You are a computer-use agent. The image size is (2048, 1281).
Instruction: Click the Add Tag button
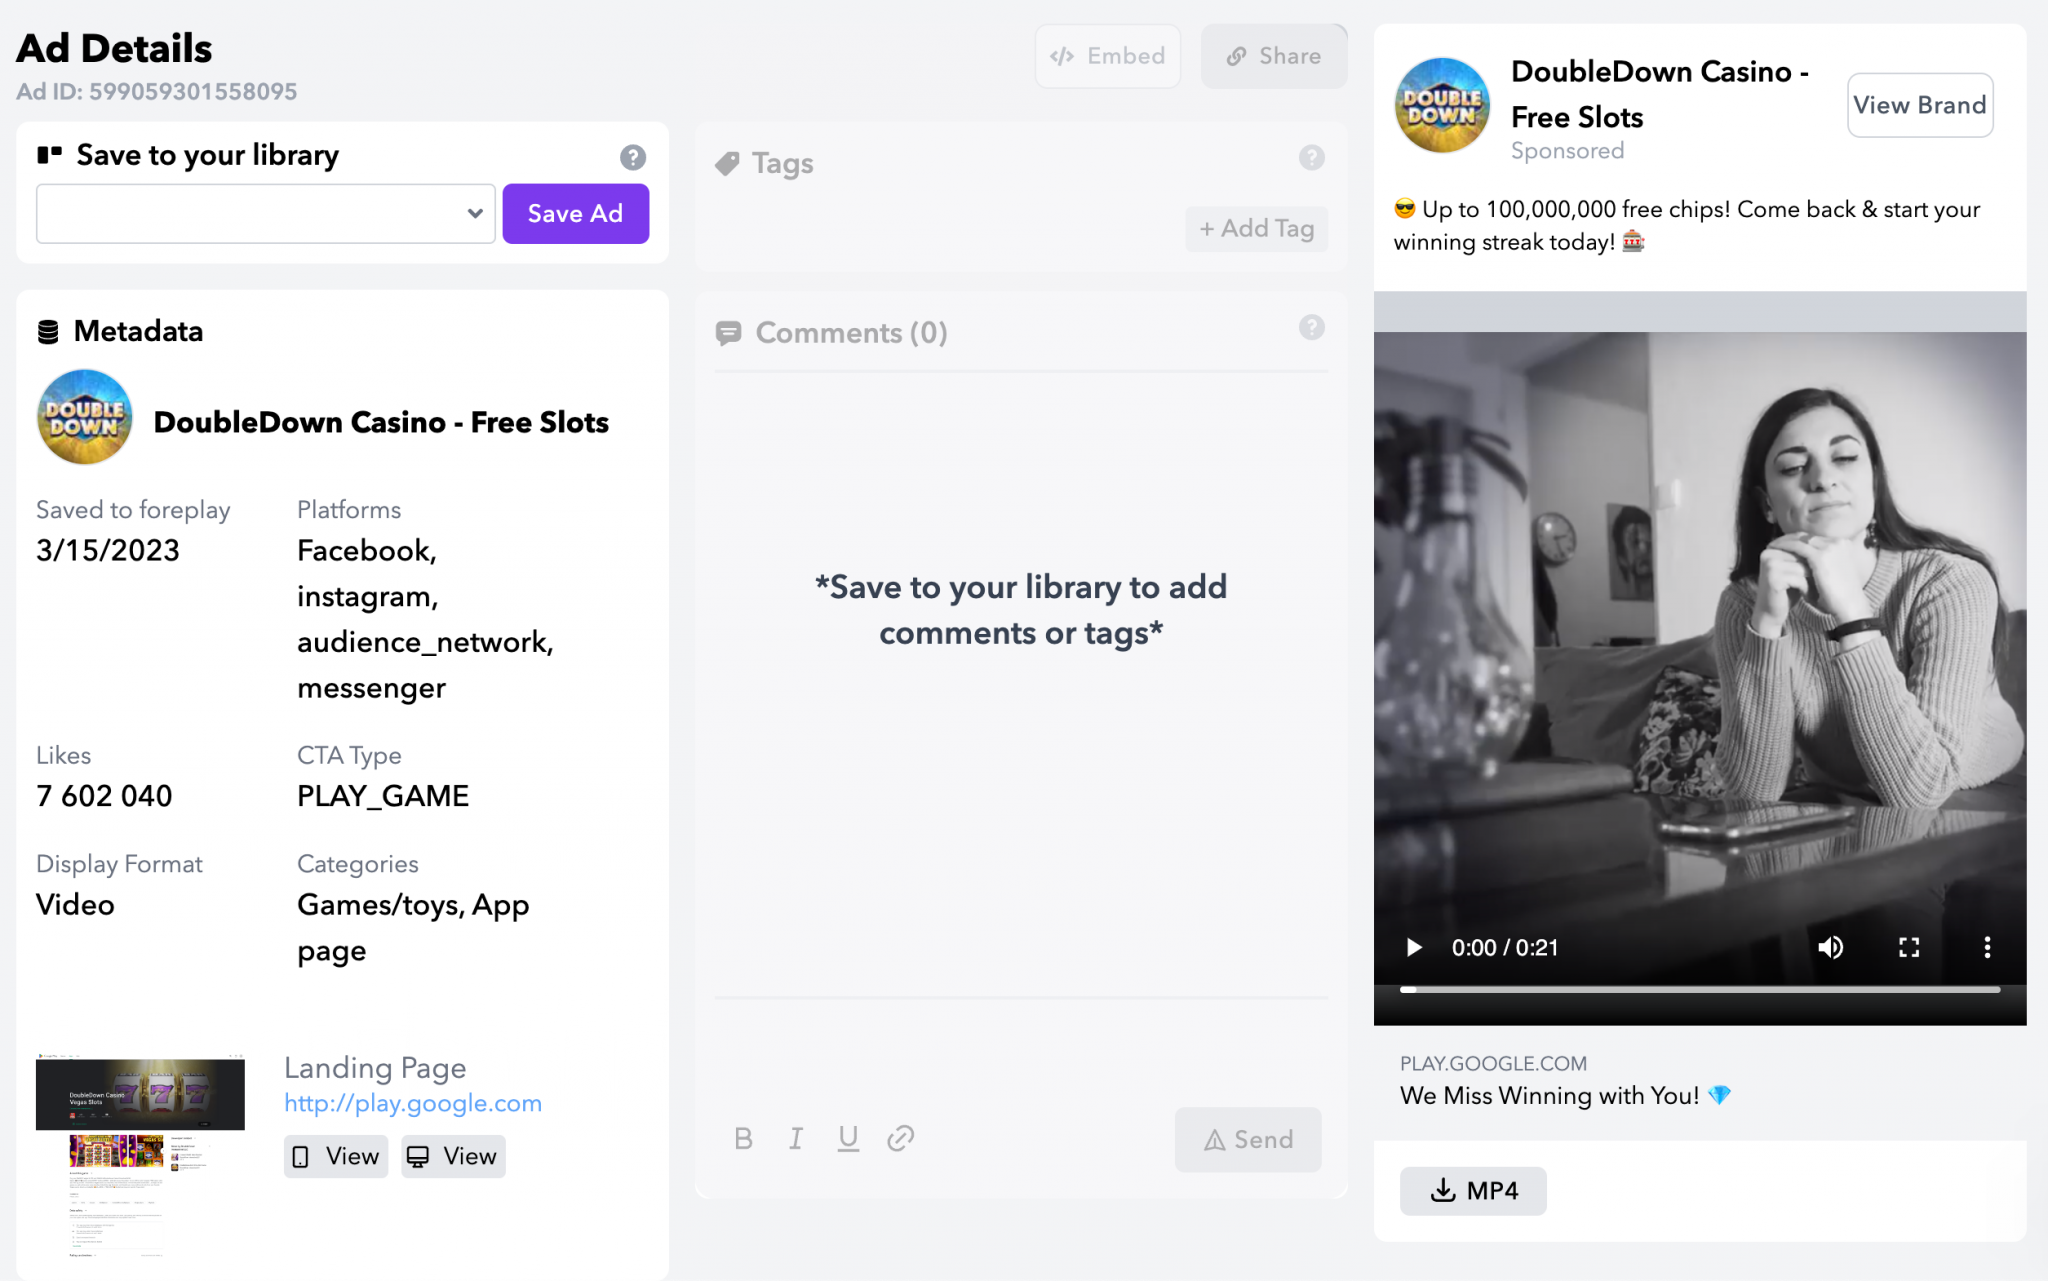click(1257, 228)
